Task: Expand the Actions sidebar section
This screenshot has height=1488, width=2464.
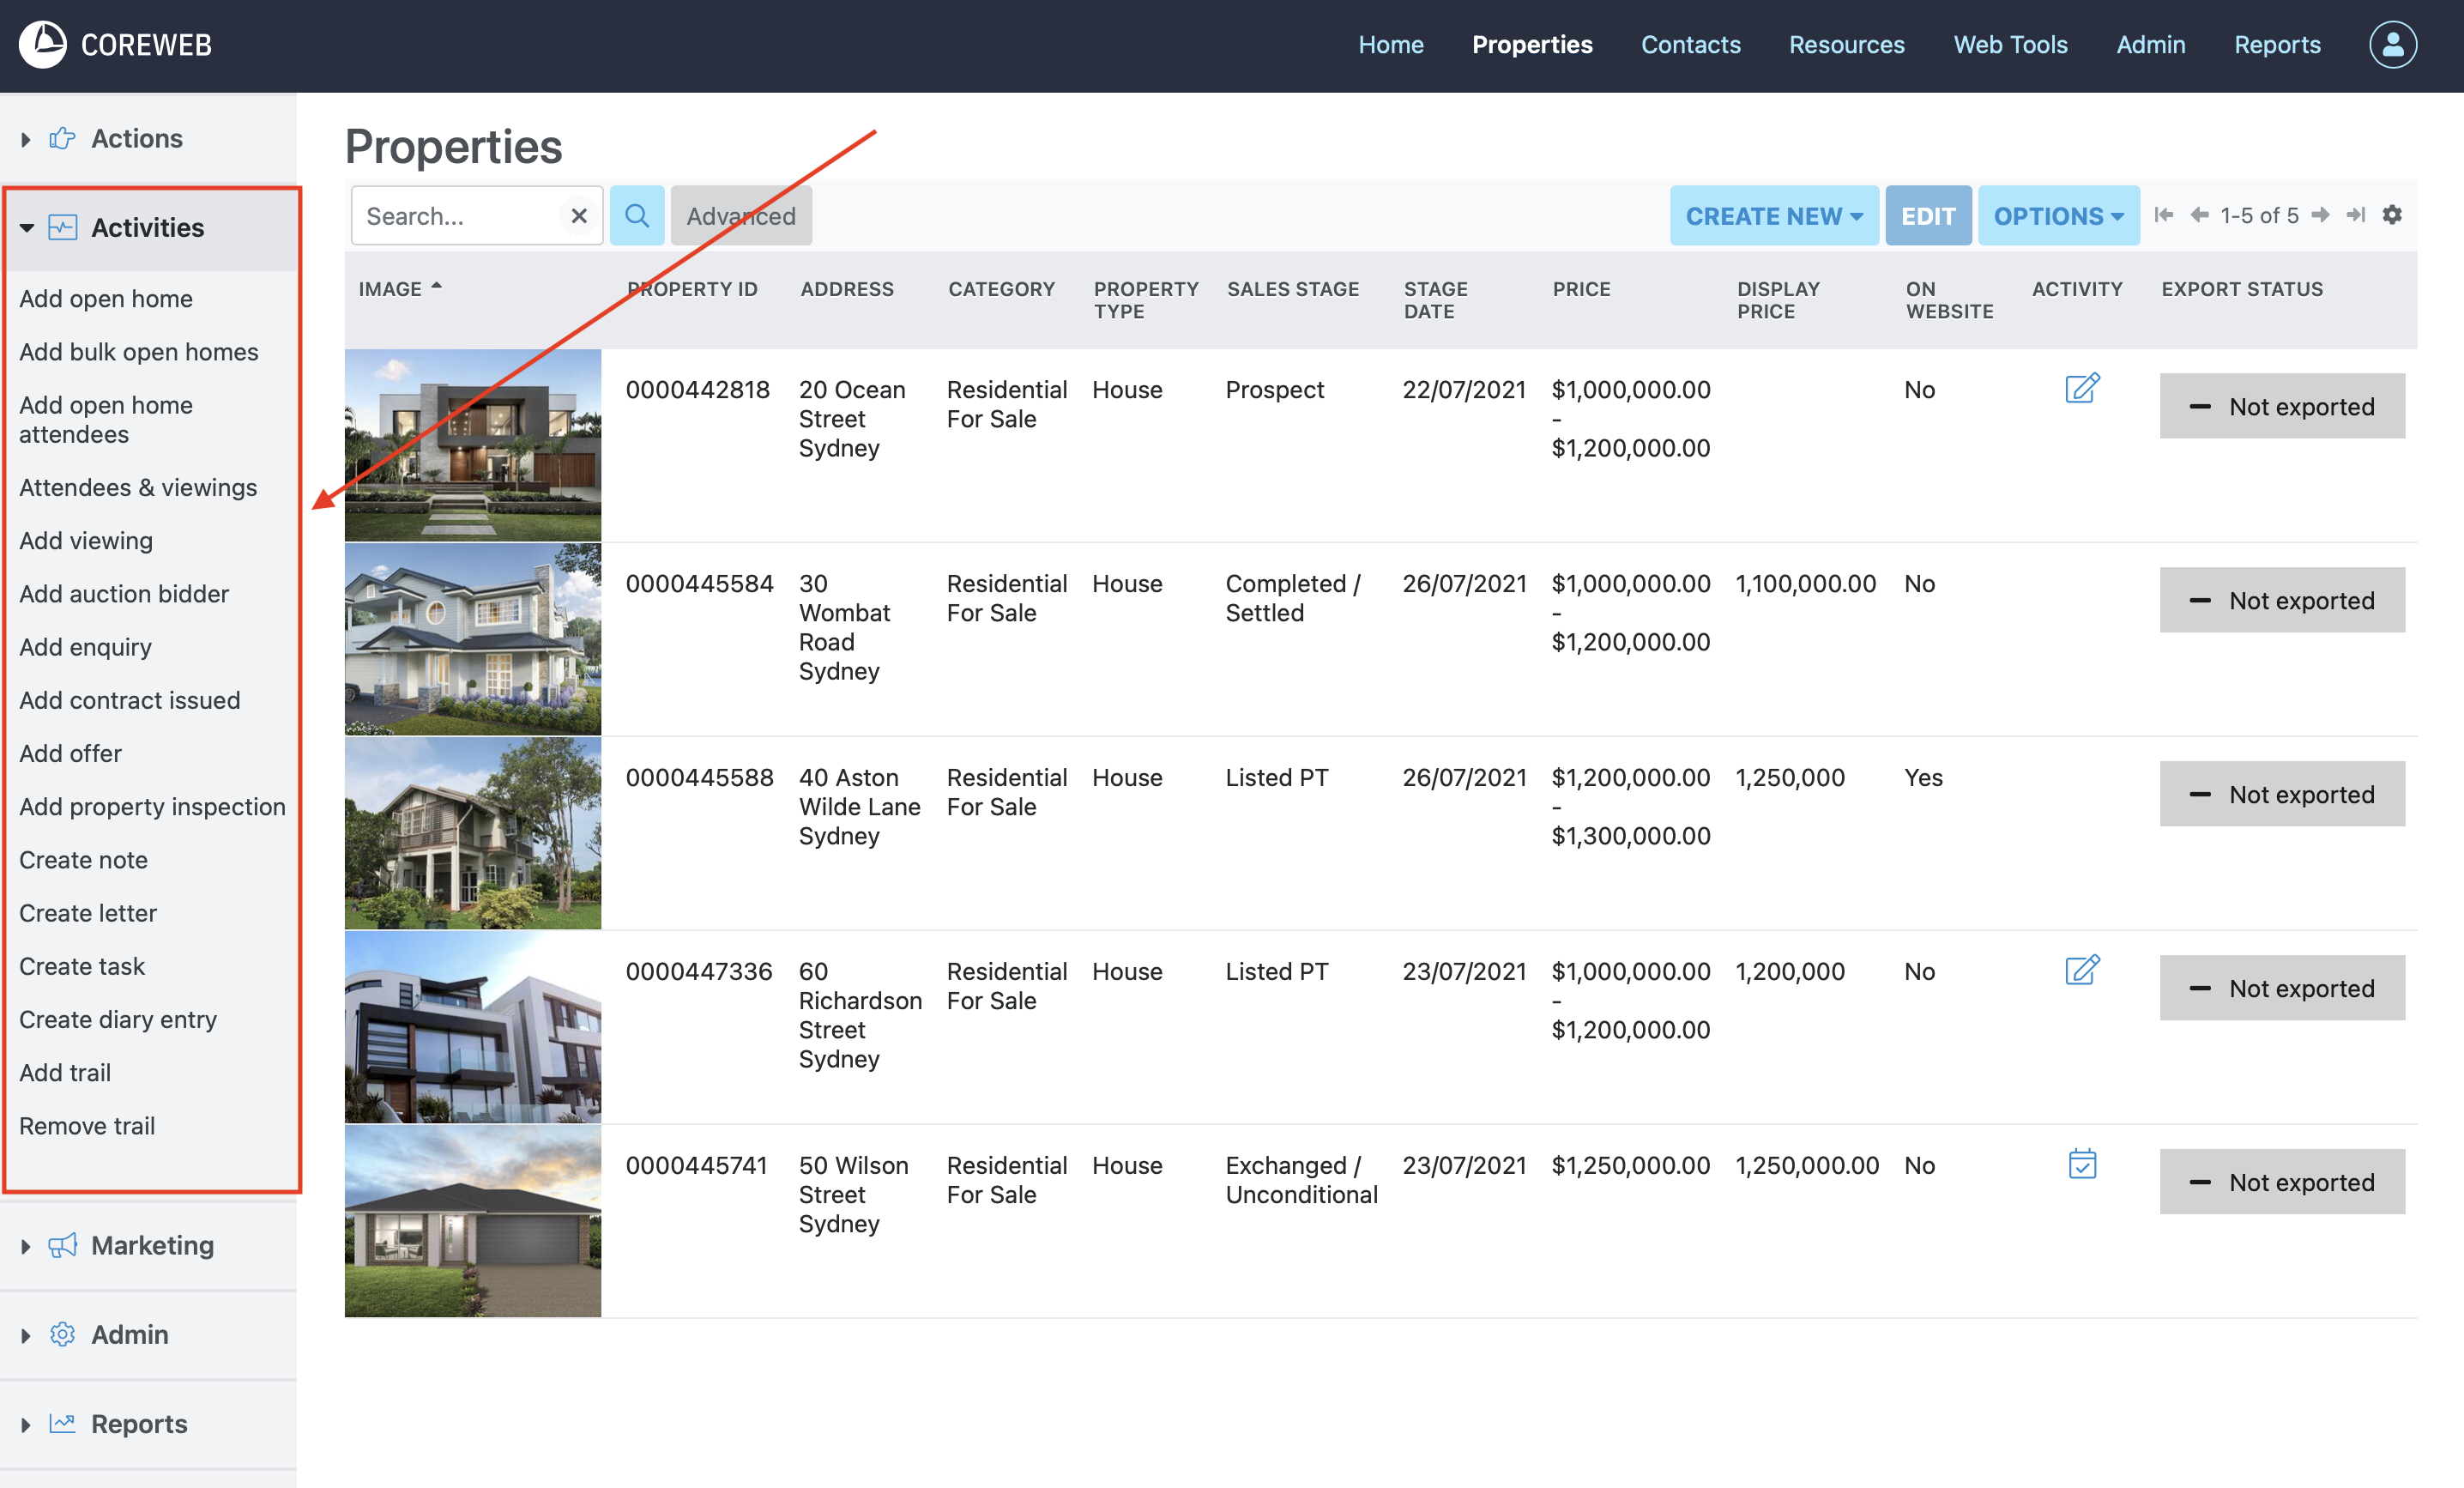Action: coord(136,139)
